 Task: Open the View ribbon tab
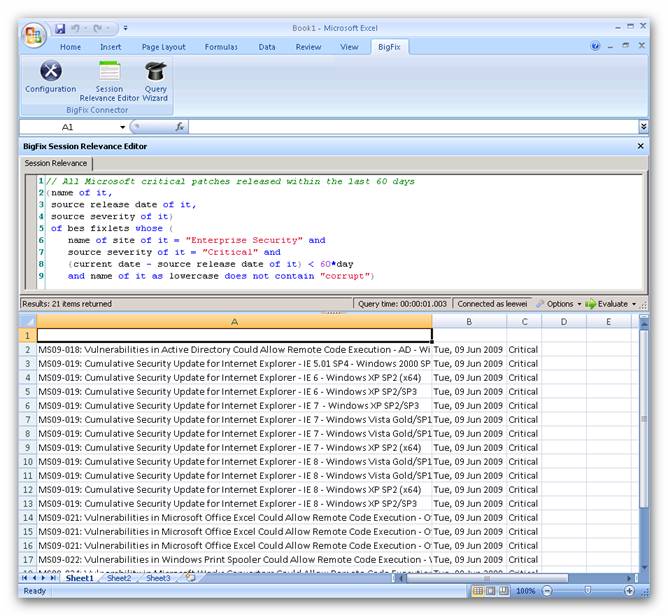pyautogui.click(x=349, y=47)
